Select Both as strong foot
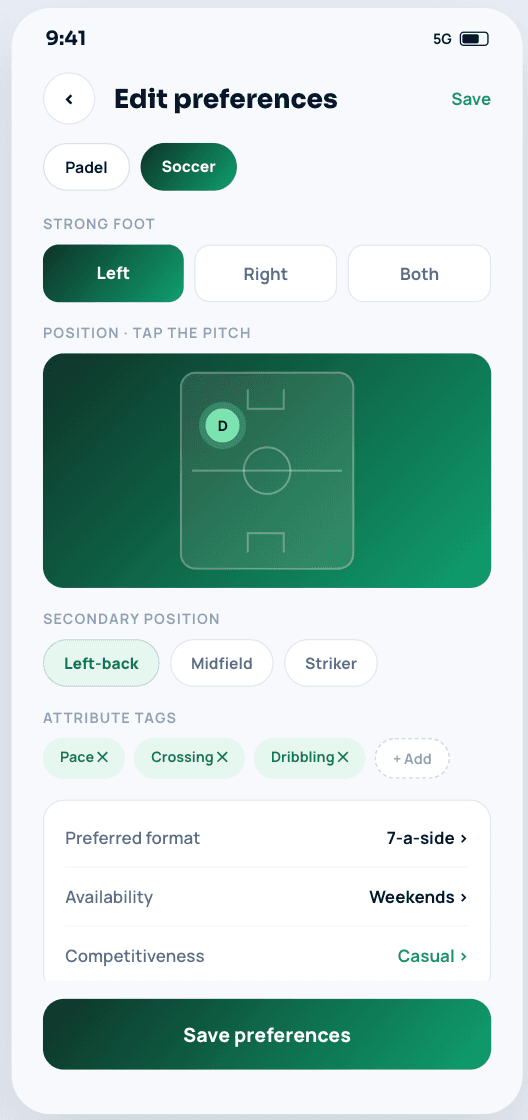The image size is (528, 1120). (x=419, y=274)
